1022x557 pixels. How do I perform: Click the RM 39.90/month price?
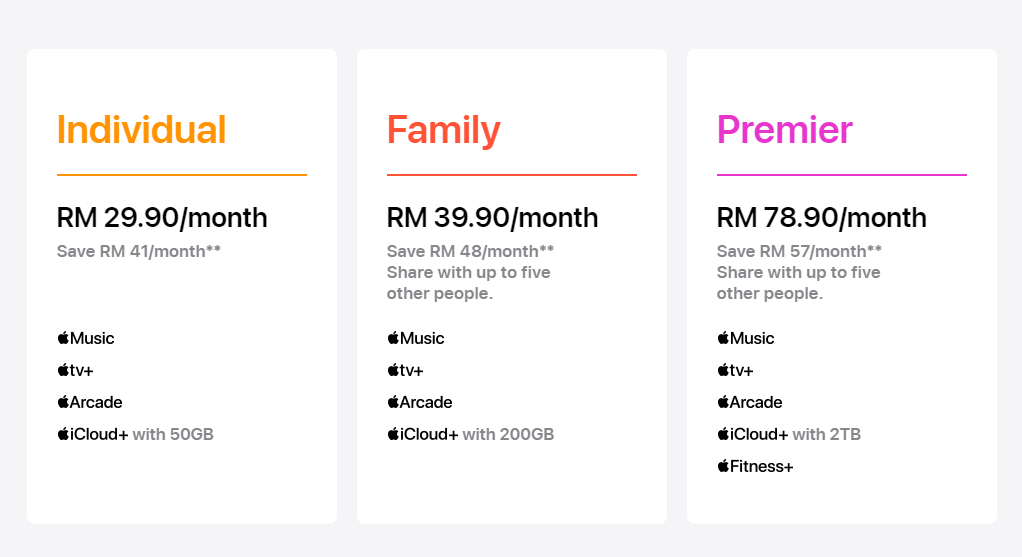tap(492, 218)
